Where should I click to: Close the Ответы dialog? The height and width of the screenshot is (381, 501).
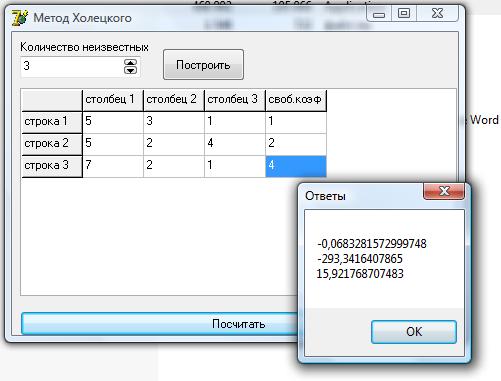[x=444, y=191]
